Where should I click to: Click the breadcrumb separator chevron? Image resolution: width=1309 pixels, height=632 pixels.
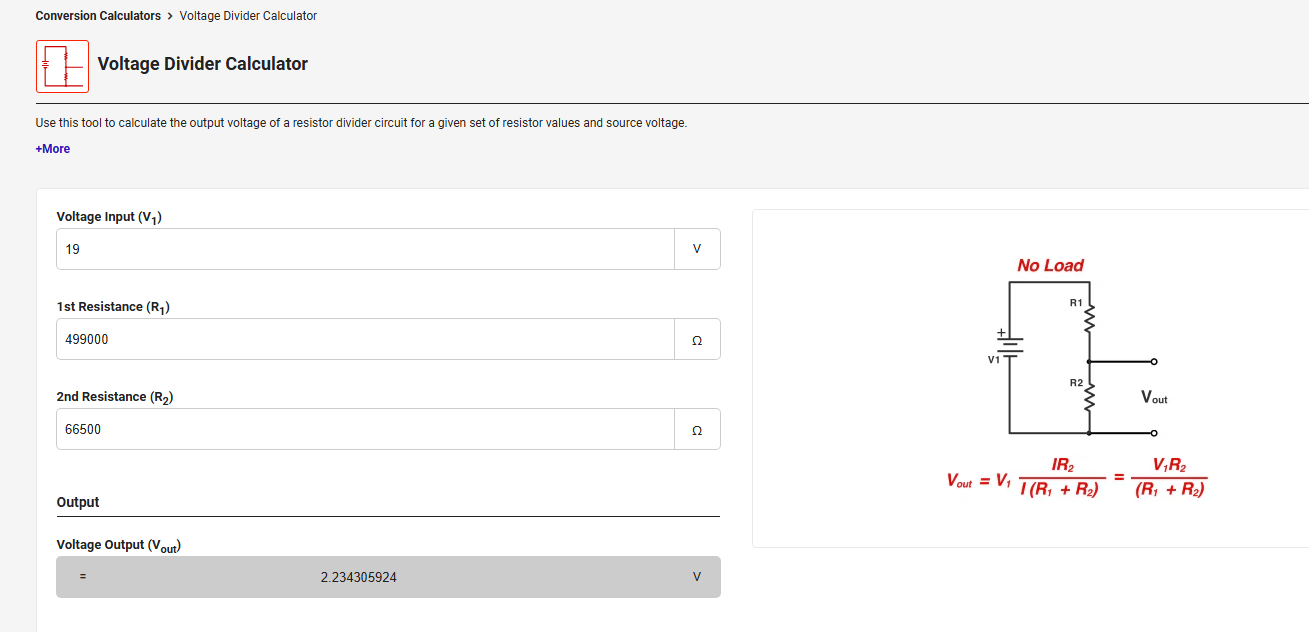point(170,16)
